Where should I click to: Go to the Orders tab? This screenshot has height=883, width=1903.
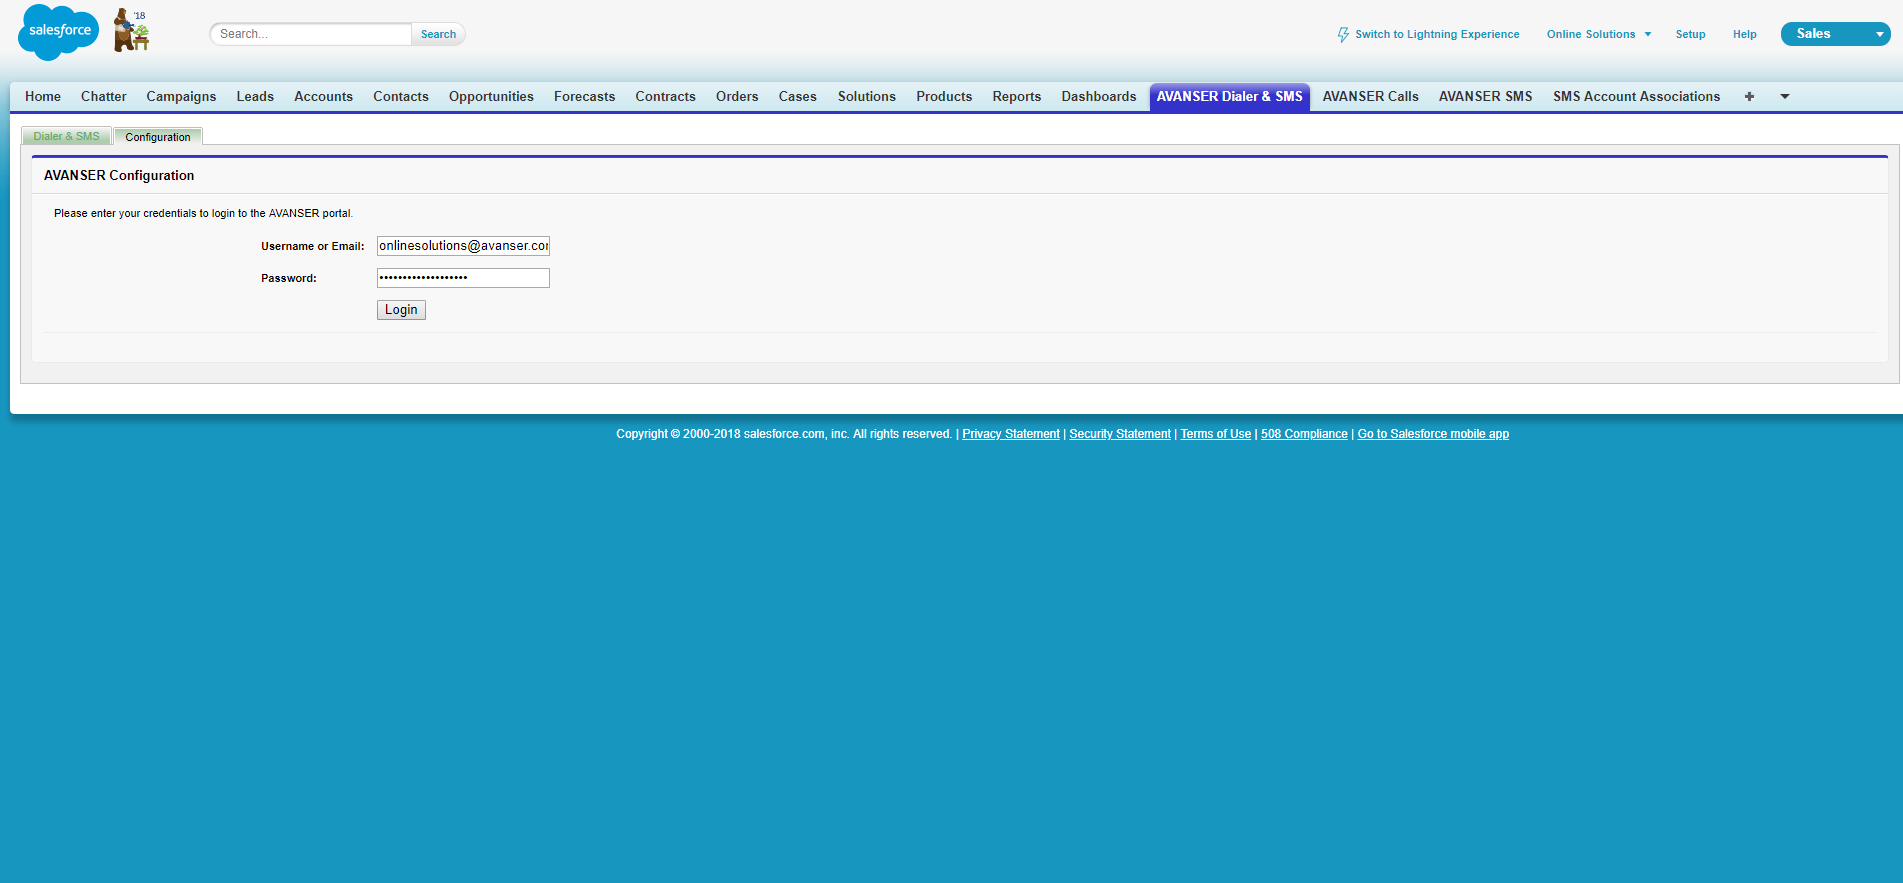coord(737,97)
